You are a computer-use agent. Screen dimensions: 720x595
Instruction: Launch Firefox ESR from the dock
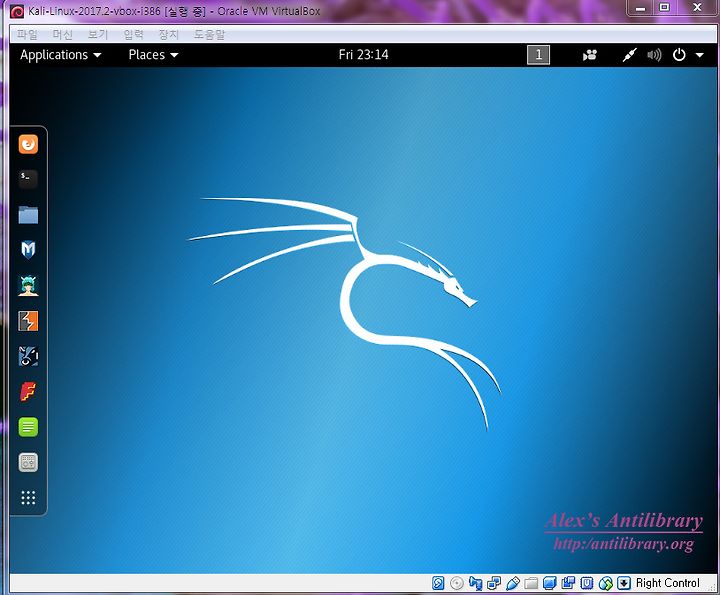tap(28, 144)
